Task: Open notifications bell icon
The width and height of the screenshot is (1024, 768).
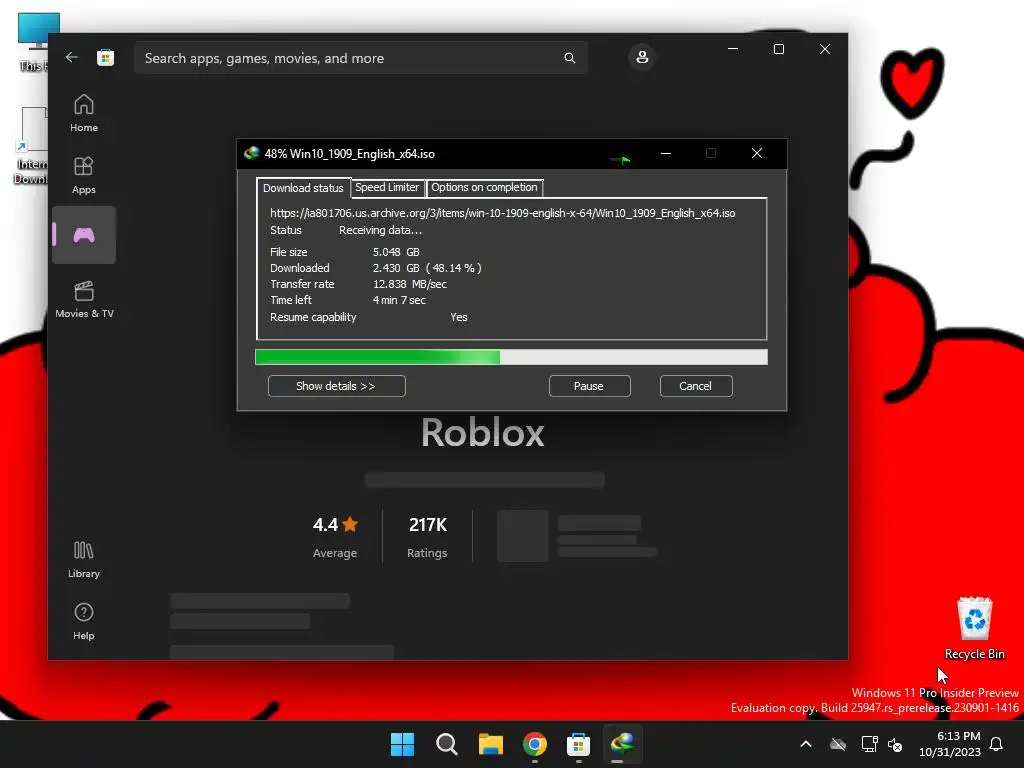Action: pos(997,744)
